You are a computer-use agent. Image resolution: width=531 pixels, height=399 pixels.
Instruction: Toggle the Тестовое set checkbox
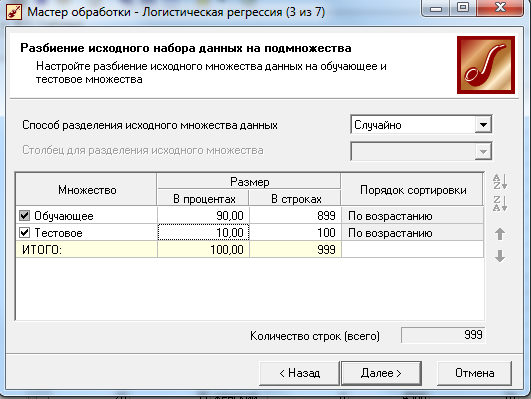point(24,232)
